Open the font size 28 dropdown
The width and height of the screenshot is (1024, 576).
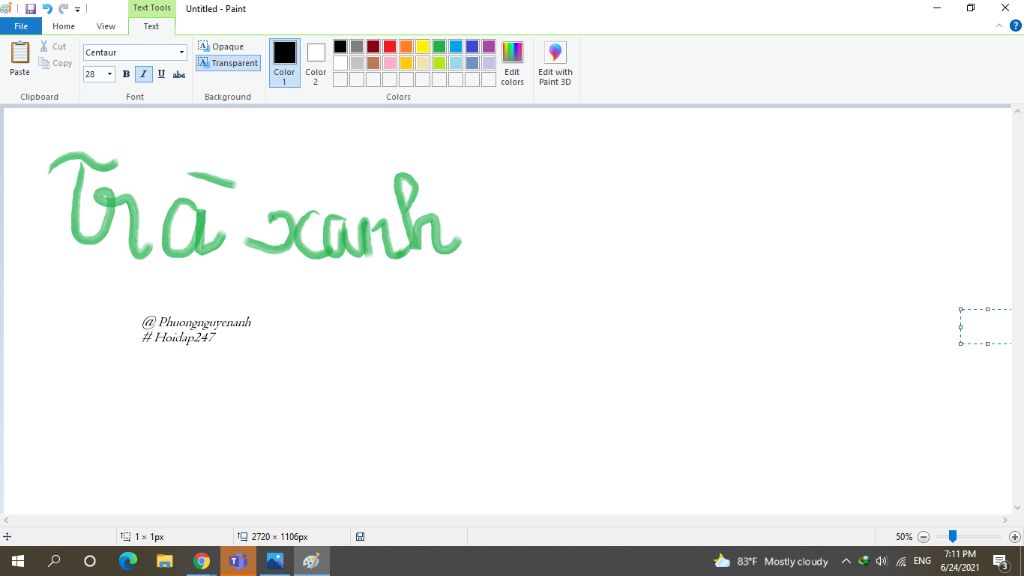[110, 74]
